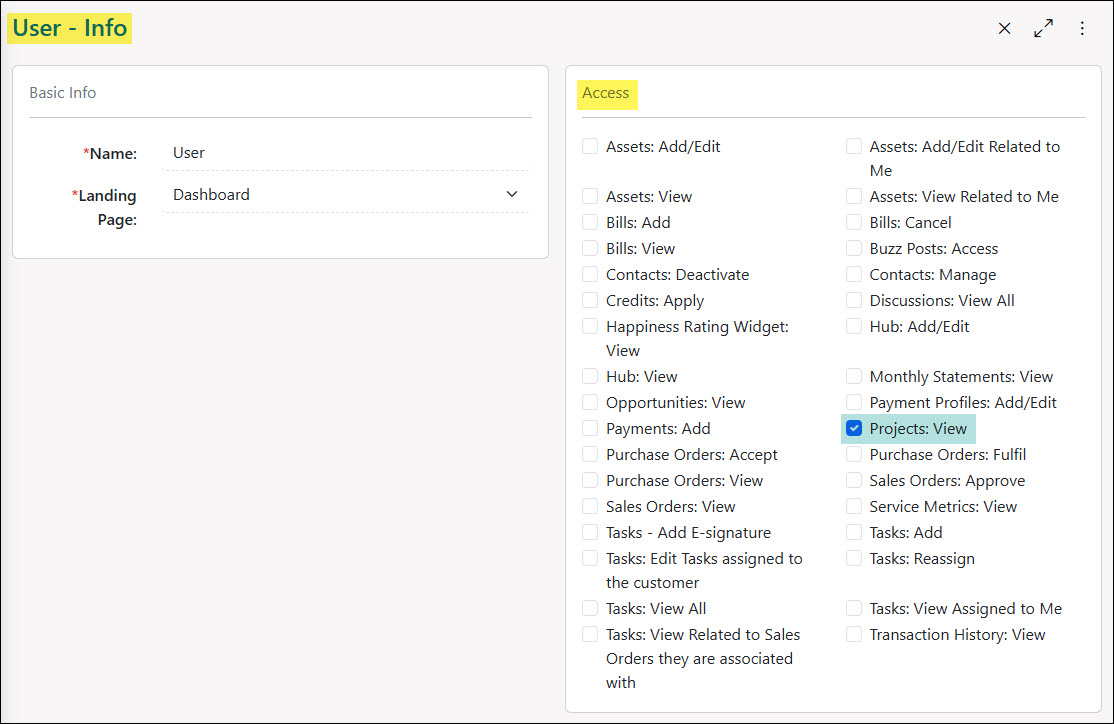Check the Credits: Apply box
The width and height of the screenshot is (1114, 724).
[590, 300]
